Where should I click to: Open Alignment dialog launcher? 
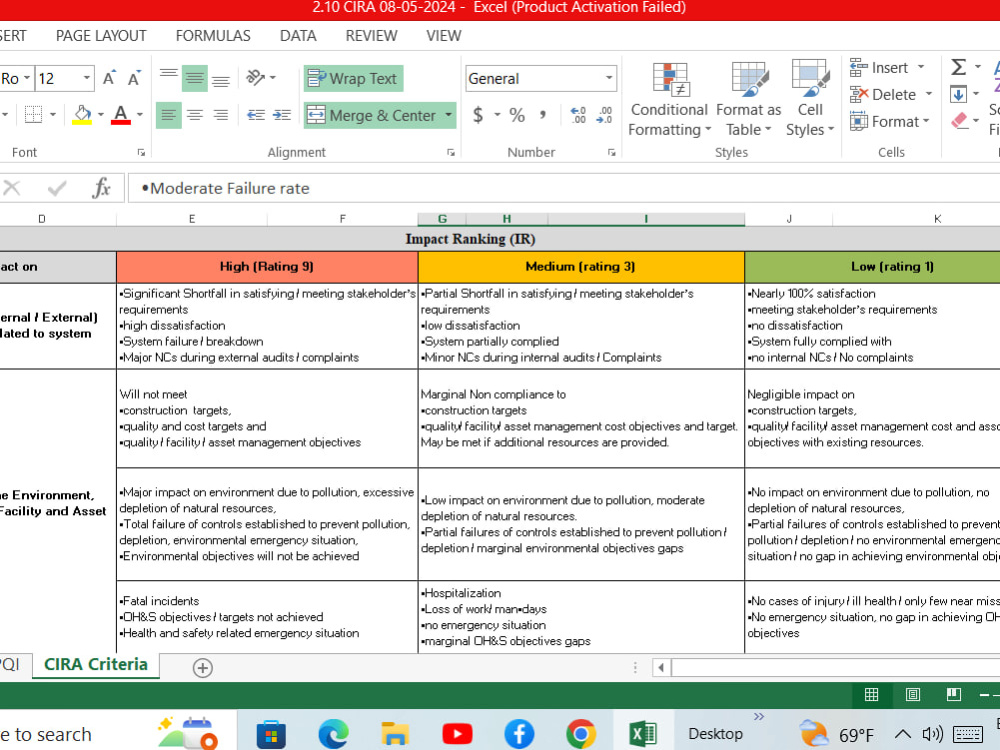click(x=451, y=152)
